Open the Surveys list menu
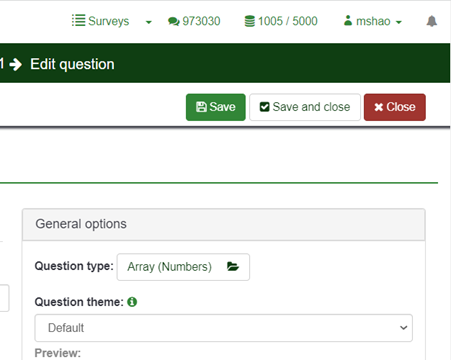 100,21
